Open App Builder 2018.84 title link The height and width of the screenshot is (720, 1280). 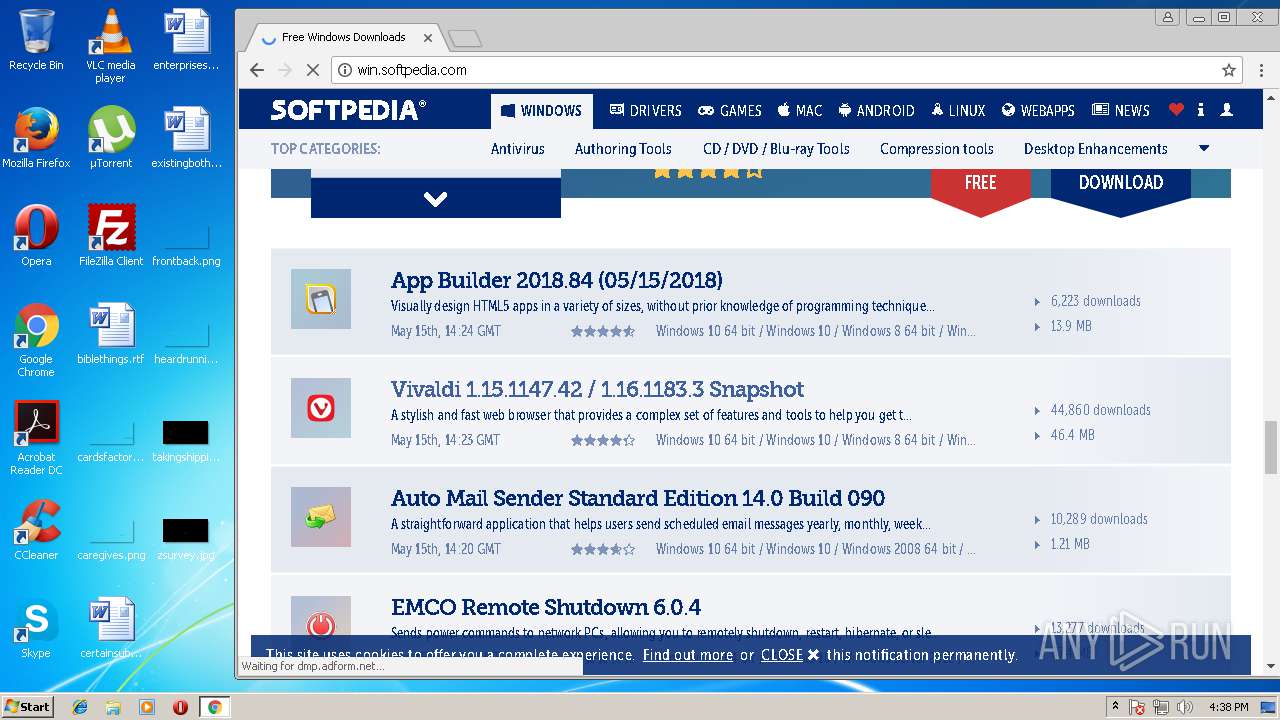pyautogui.click(x=557, y=280)
